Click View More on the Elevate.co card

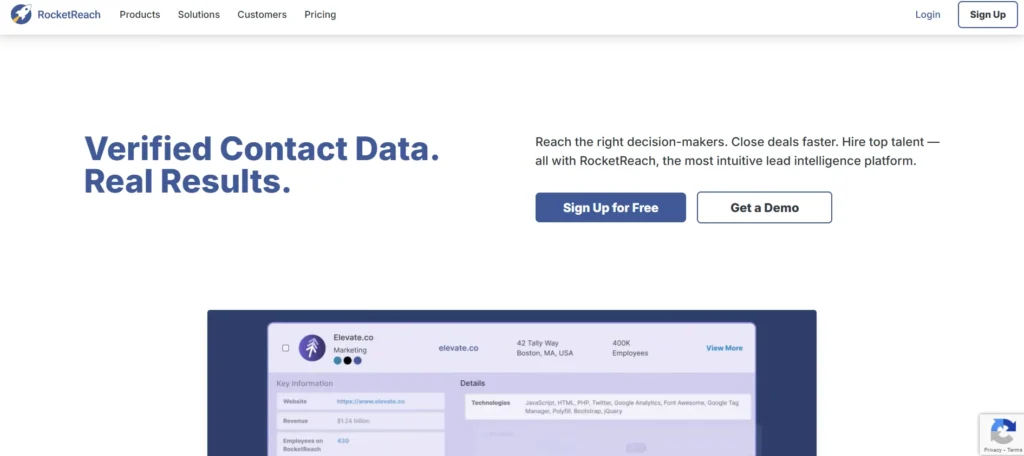click(x=724, y=348)
